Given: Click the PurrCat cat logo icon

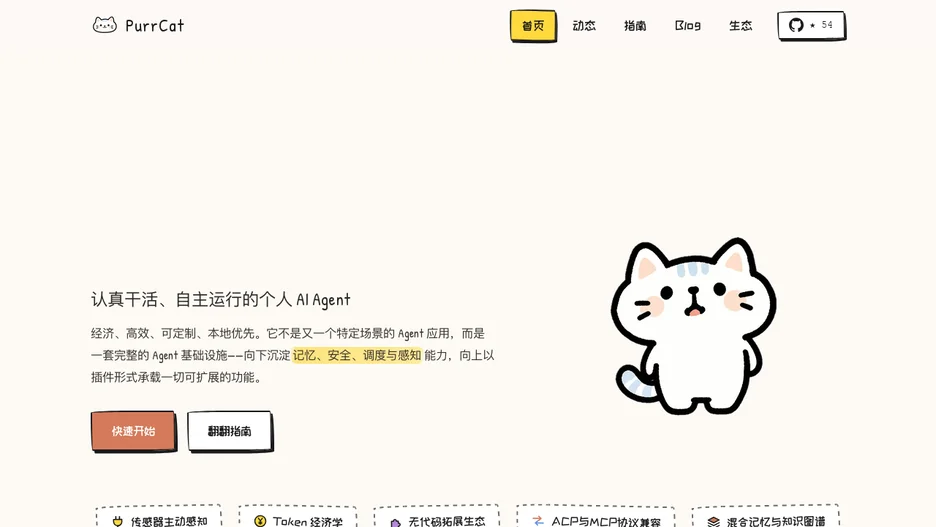Looking at the screenshot, I should [x=104, y=25].
